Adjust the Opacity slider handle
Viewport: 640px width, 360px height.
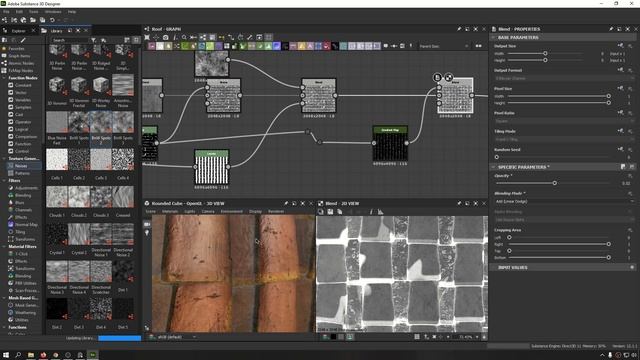(555, 183)
